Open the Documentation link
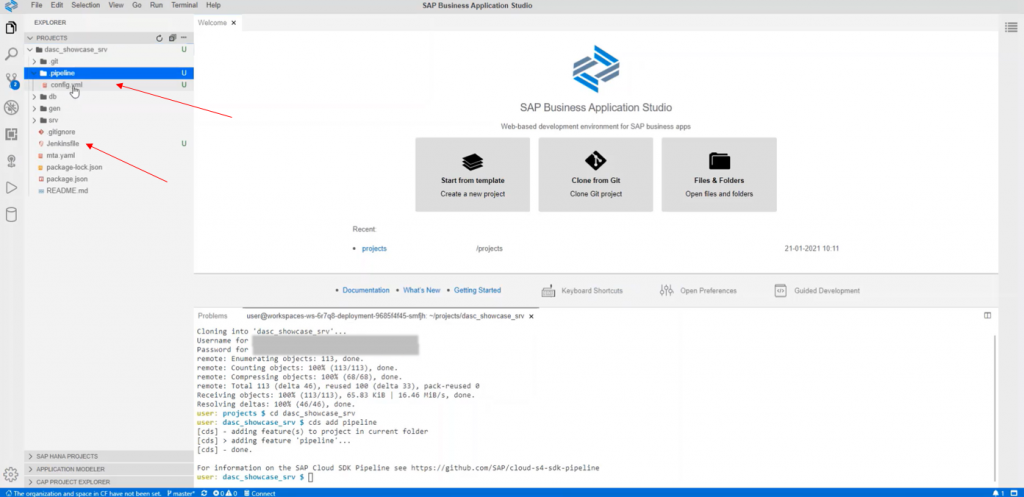The image size is (1024, 497). click(366, 291)
